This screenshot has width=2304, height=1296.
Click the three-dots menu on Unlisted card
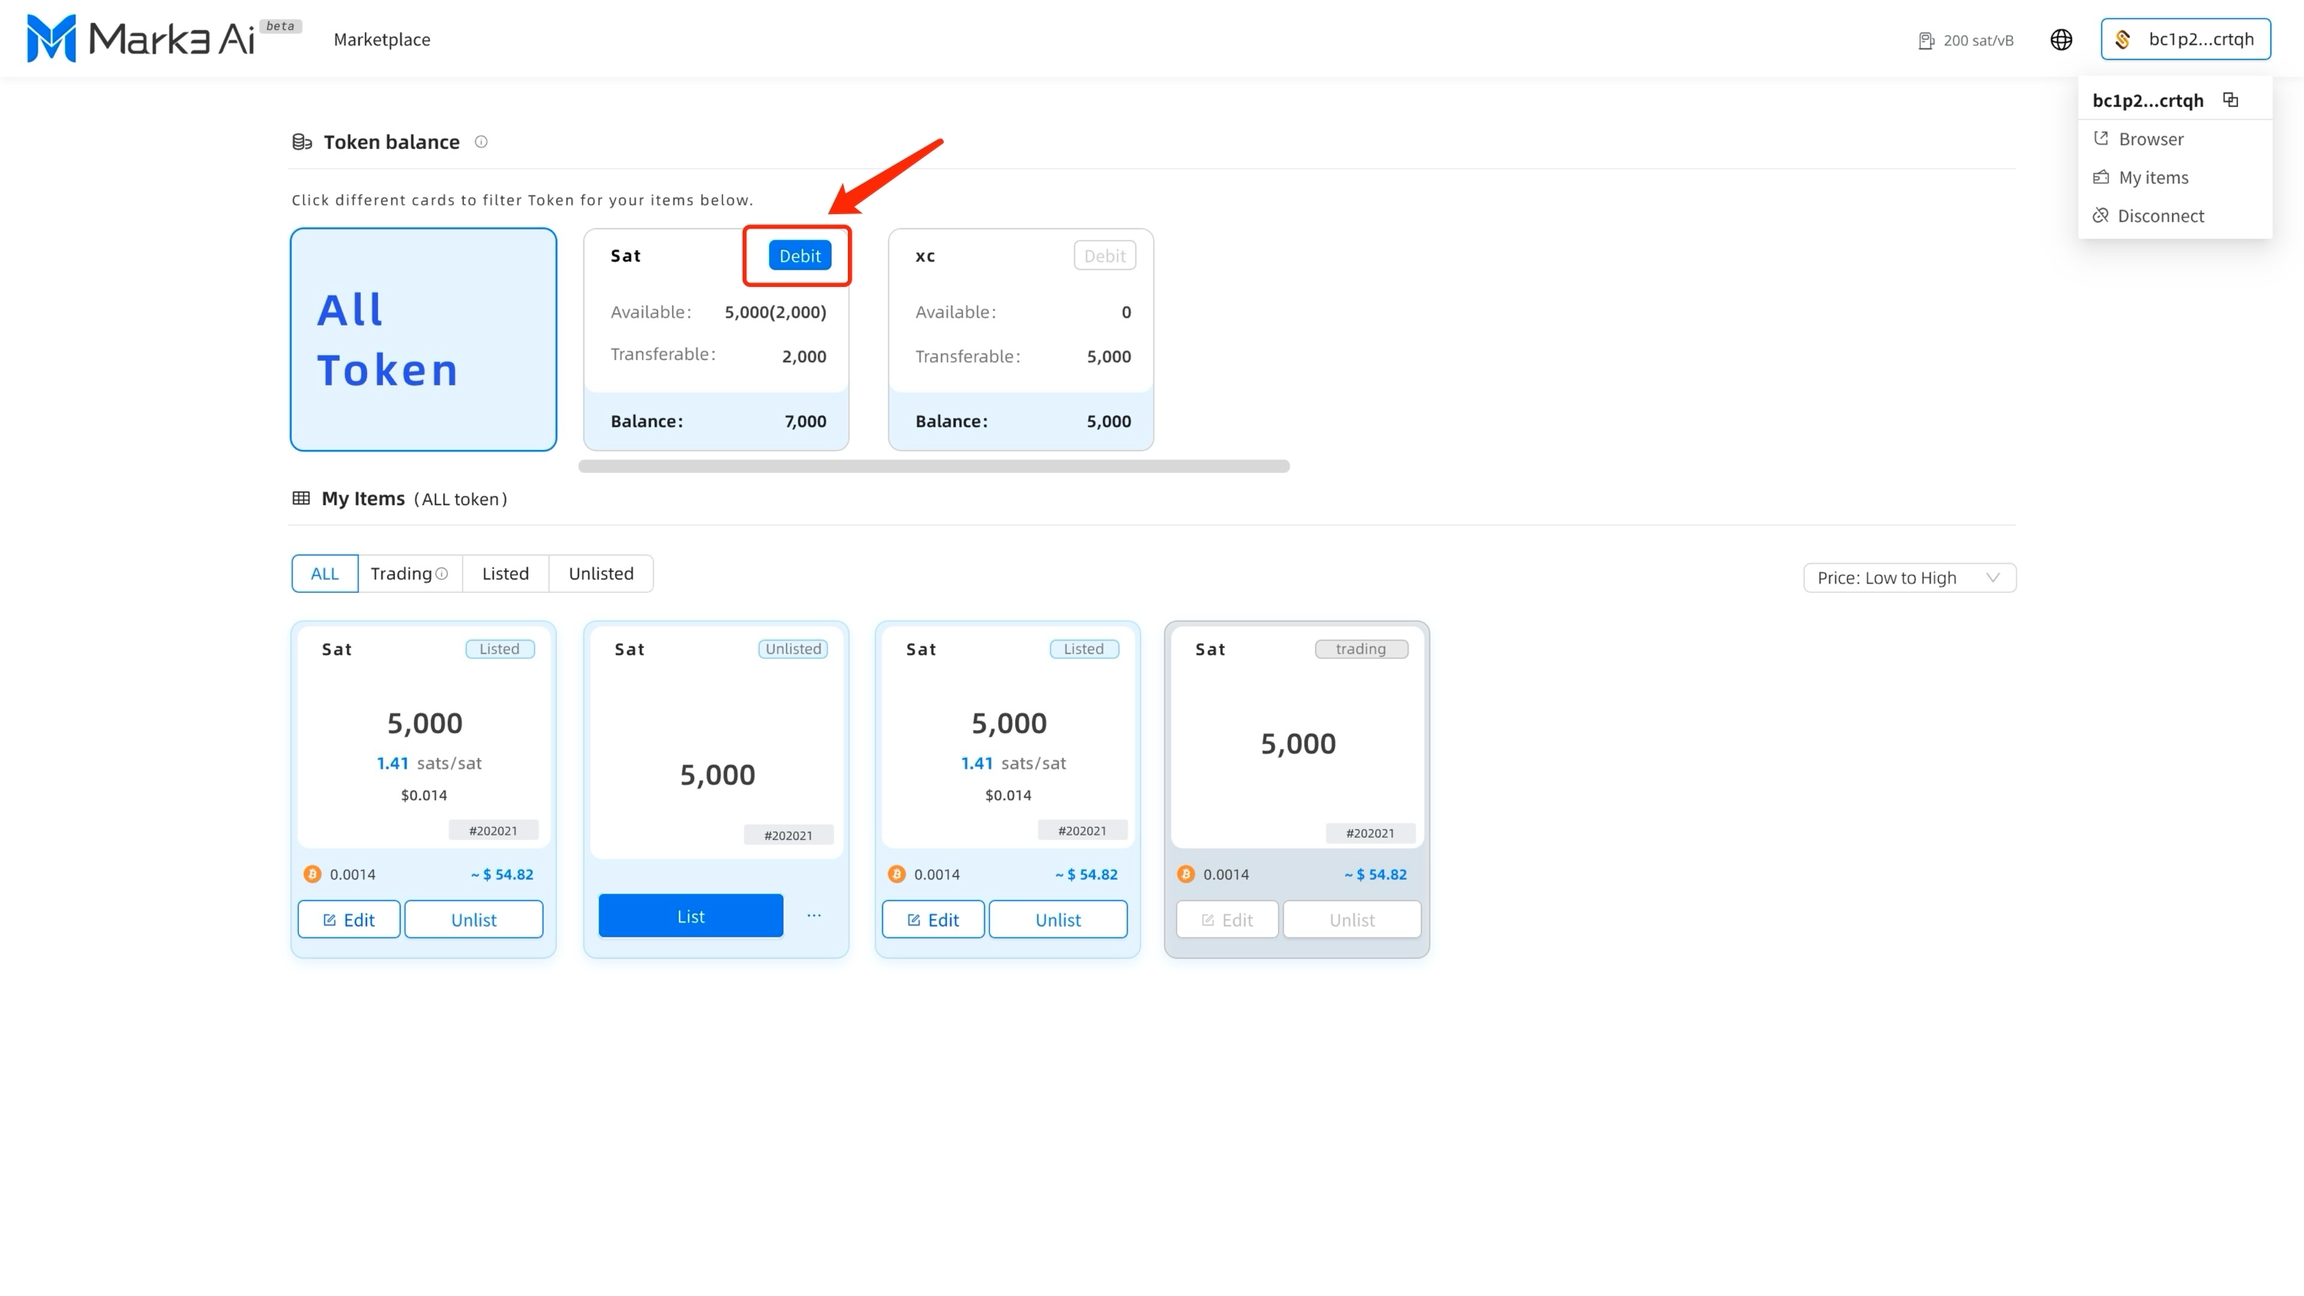click(814, 916)
